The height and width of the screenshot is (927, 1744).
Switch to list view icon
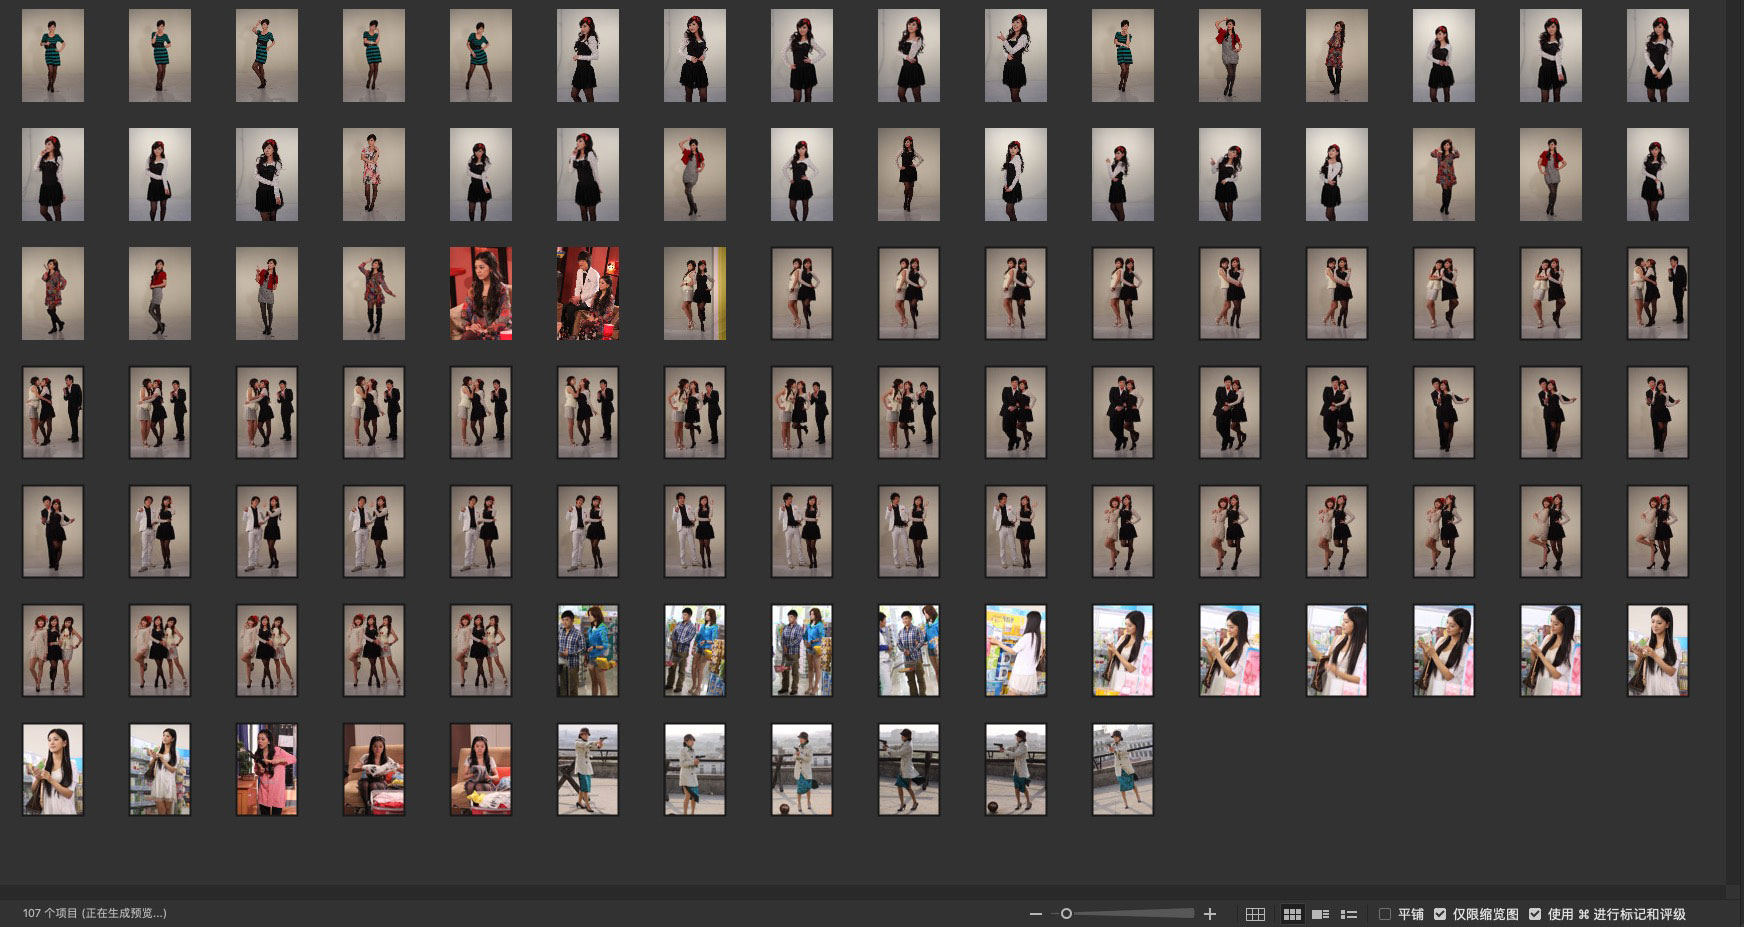pos(1349,914)
